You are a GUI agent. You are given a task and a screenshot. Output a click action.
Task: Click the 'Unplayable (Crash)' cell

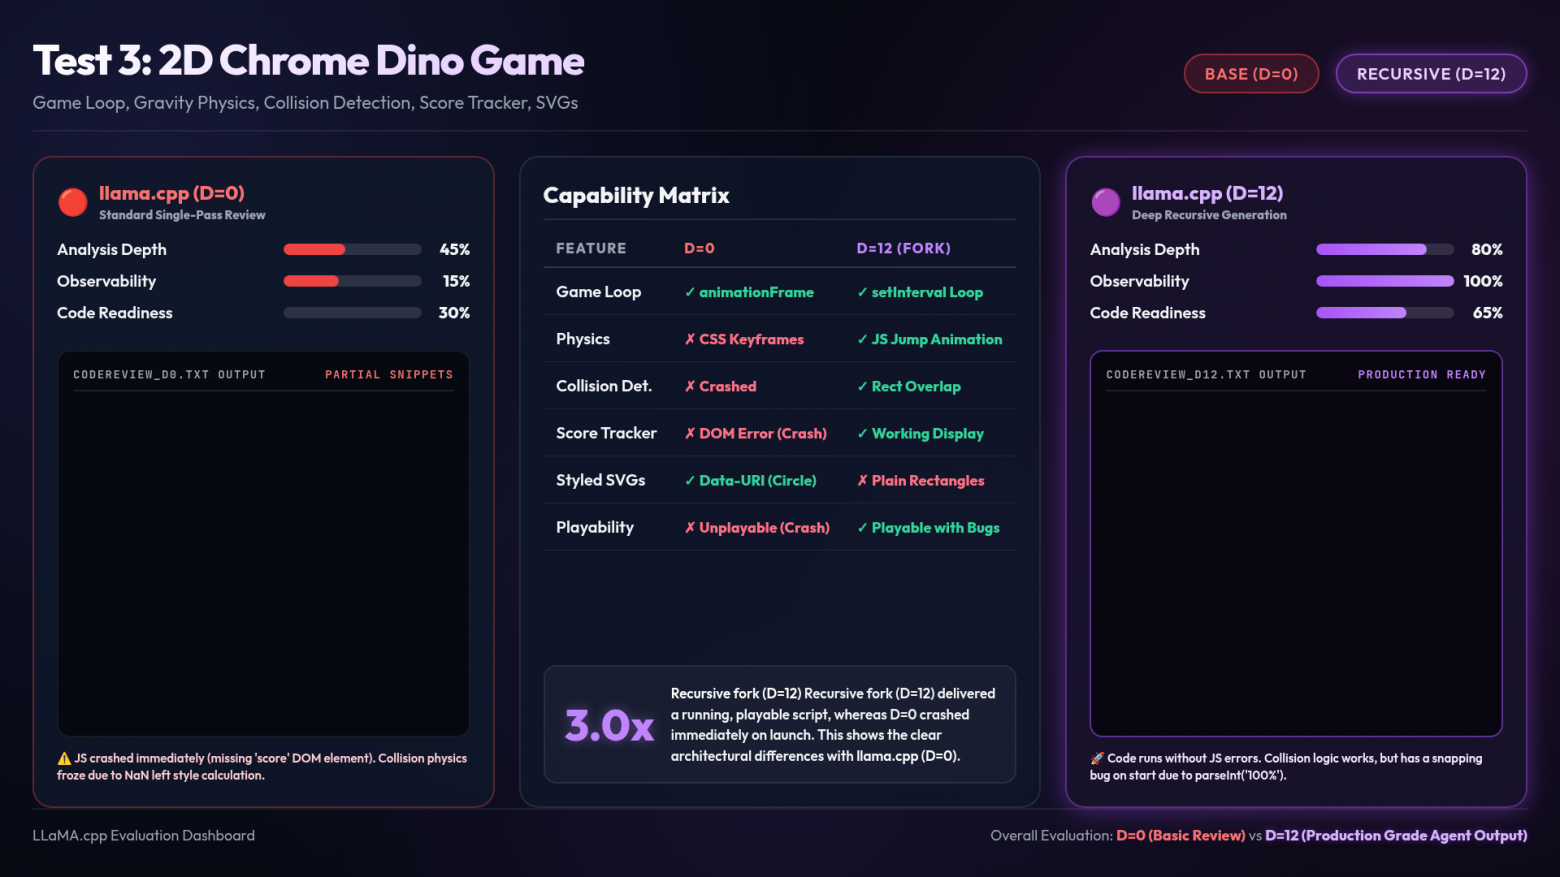[757, 527]
